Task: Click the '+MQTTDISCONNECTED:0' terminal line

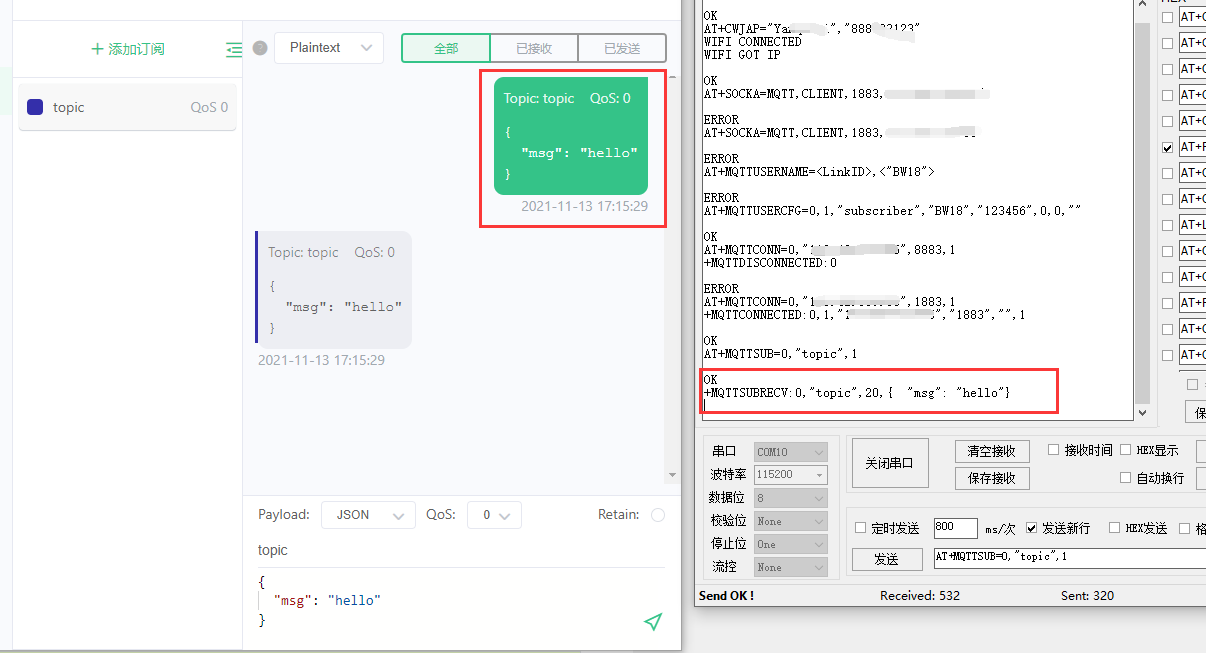Action: pos(770,263)
